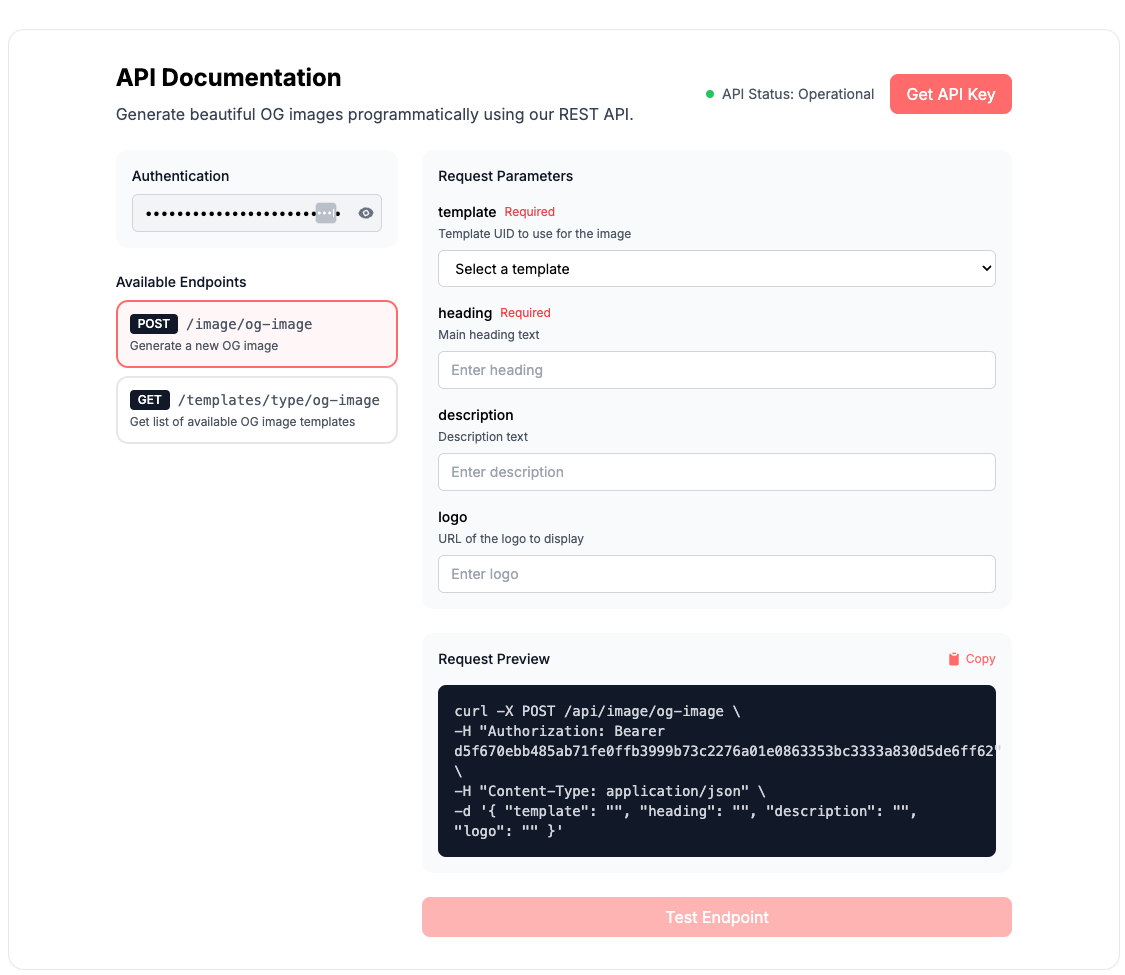Viewport: 1125px width, 975px height.
Task: Click the green API status dot
Action: coord(710,94)
